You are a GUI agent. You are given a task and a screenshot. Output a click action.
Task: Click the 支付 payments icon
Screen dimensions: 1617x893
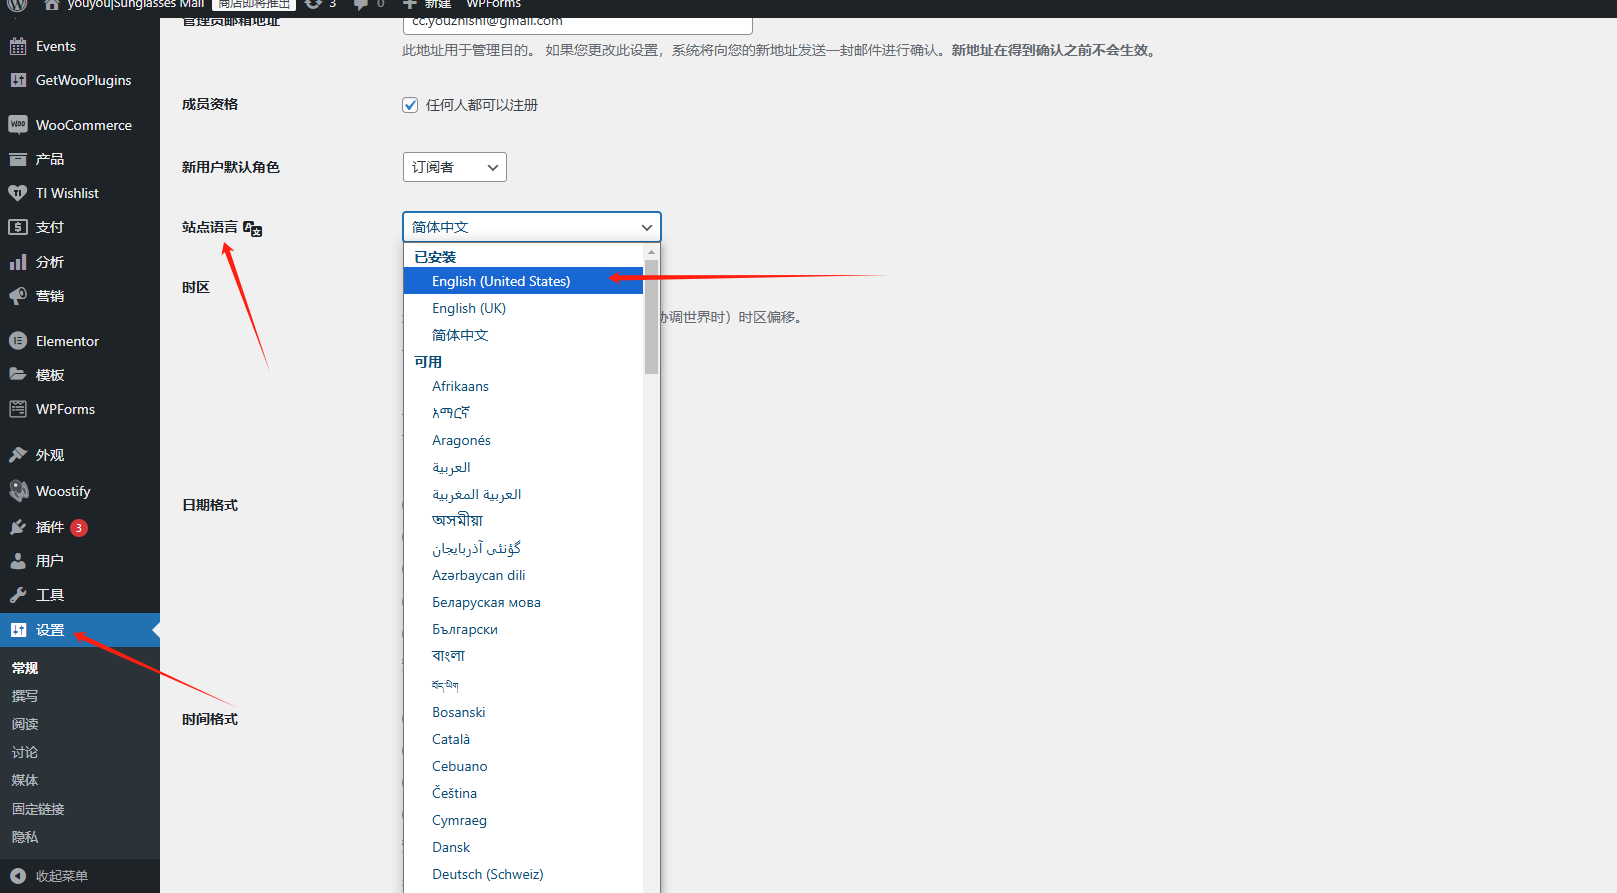click(18, 227)
